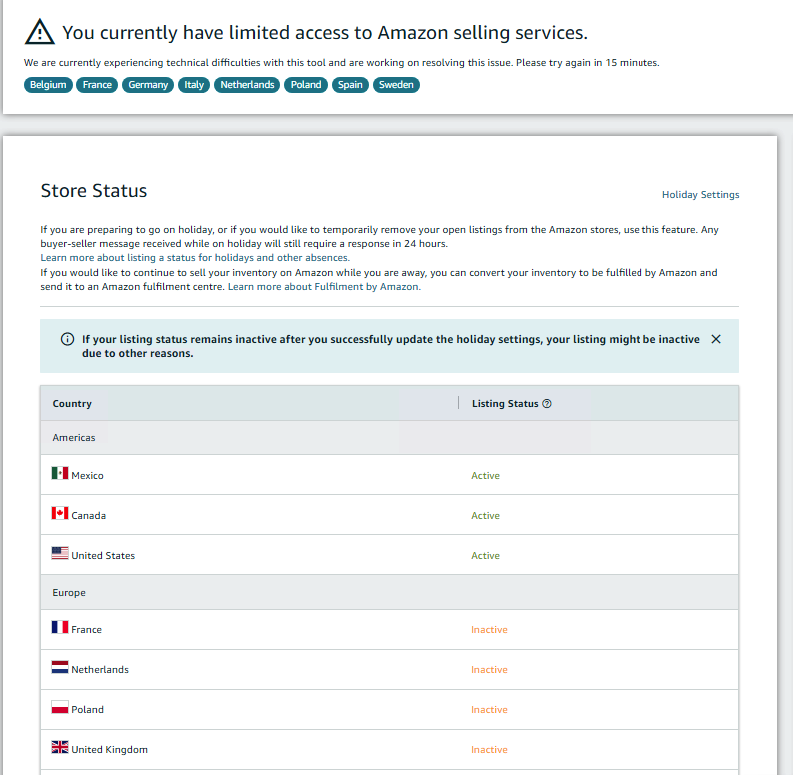Select the Poland country name in table
This screenshot has width=793, height=775.
tap(87, 710)
